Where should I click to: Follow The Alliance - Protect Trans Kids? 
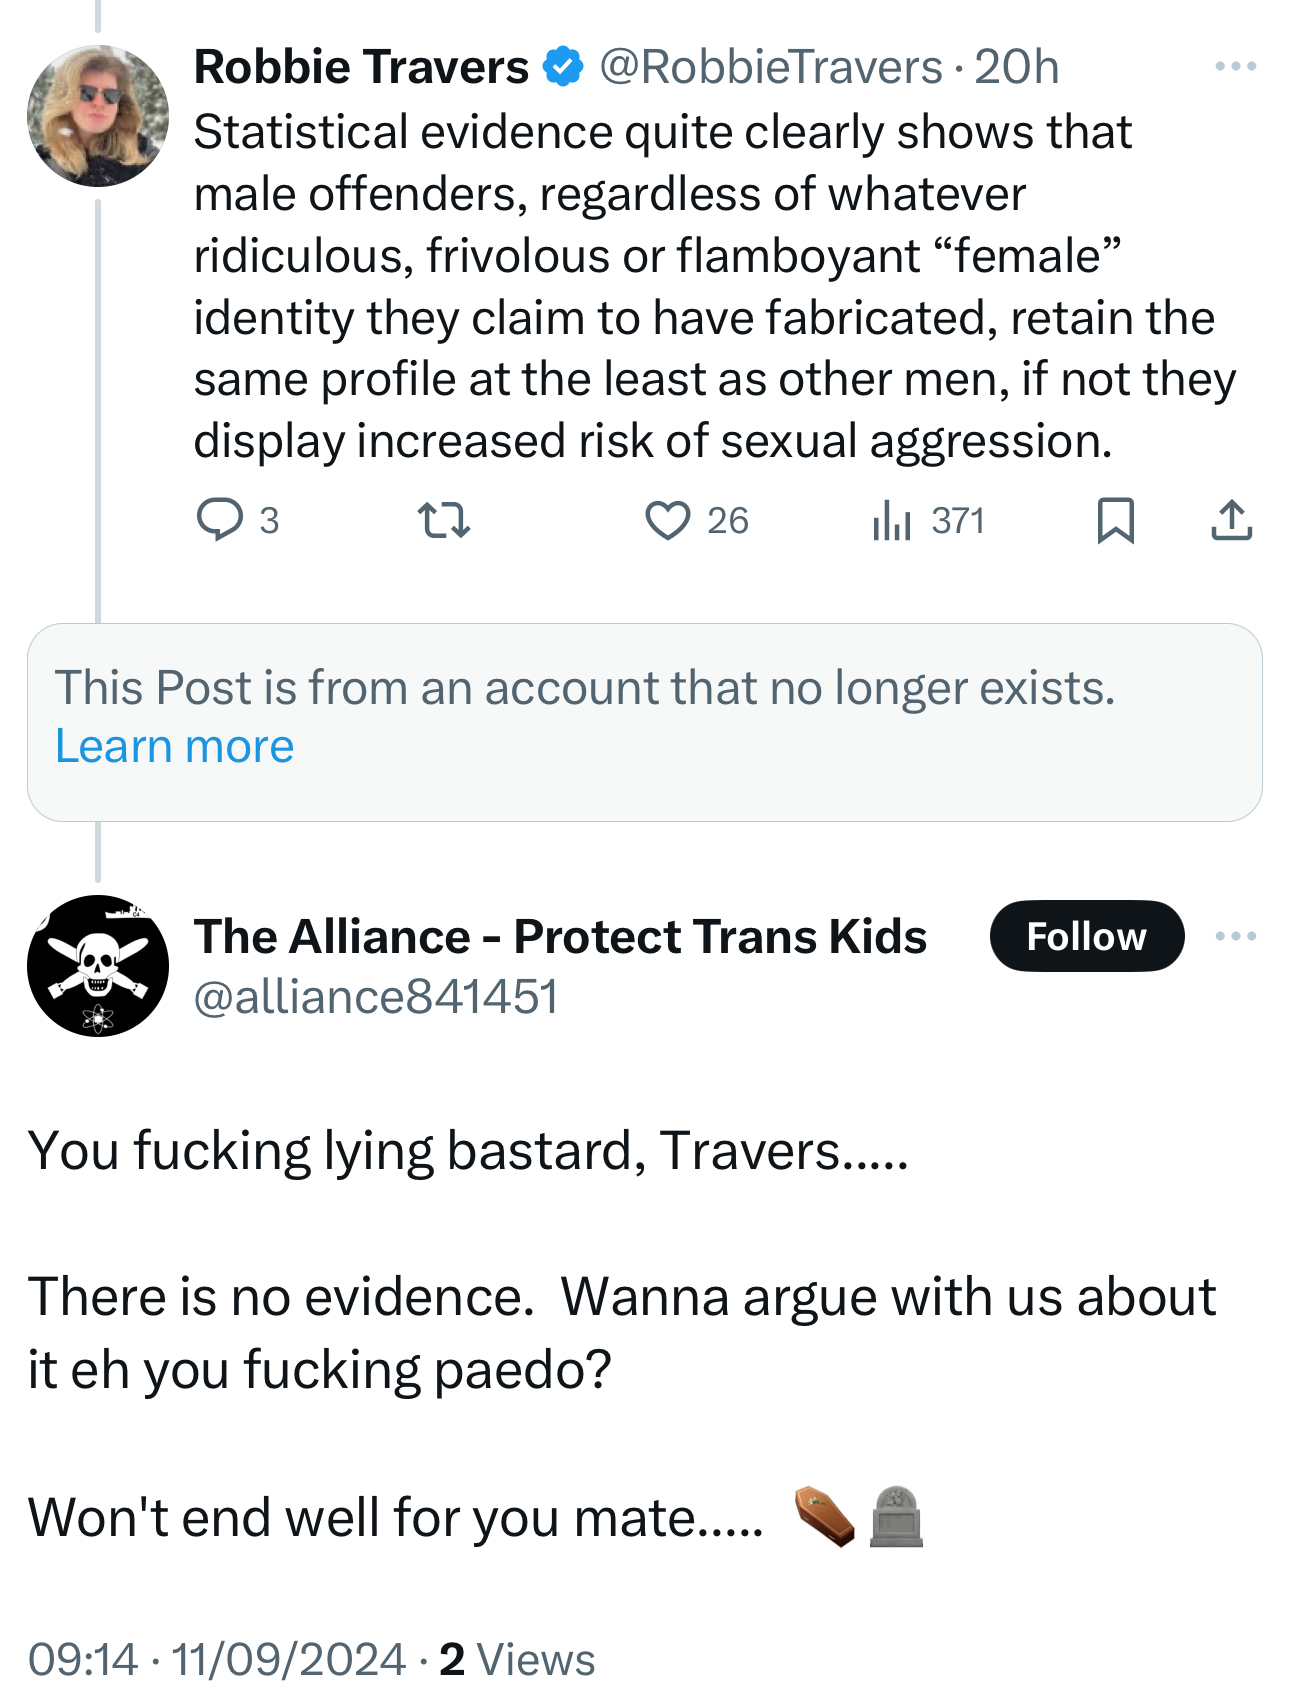[x=1086, y=936]
